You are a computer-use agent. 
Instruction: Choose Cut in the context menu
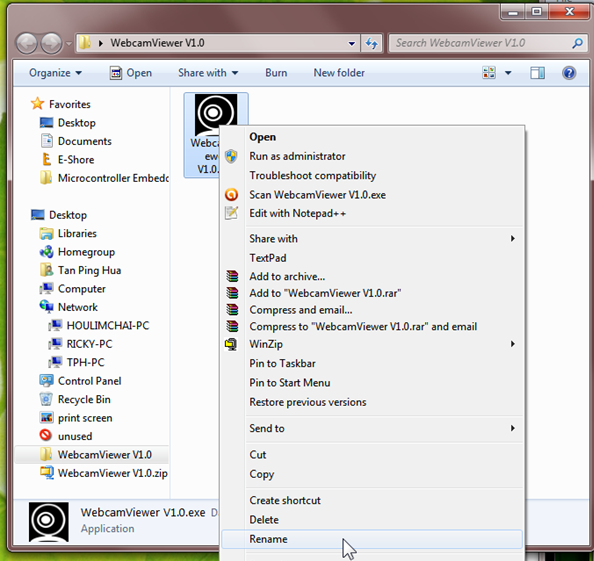pos(372,455)
